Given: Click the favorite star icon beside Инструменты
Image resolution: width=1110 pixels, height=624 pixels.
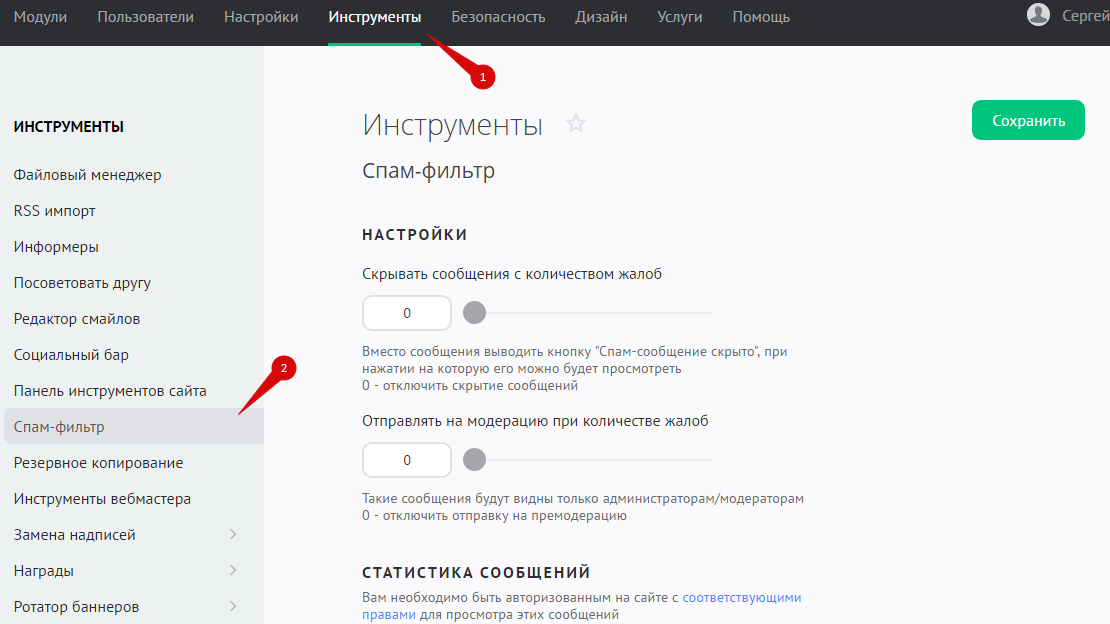Looking at the screenshot, I should click(576, 124).
